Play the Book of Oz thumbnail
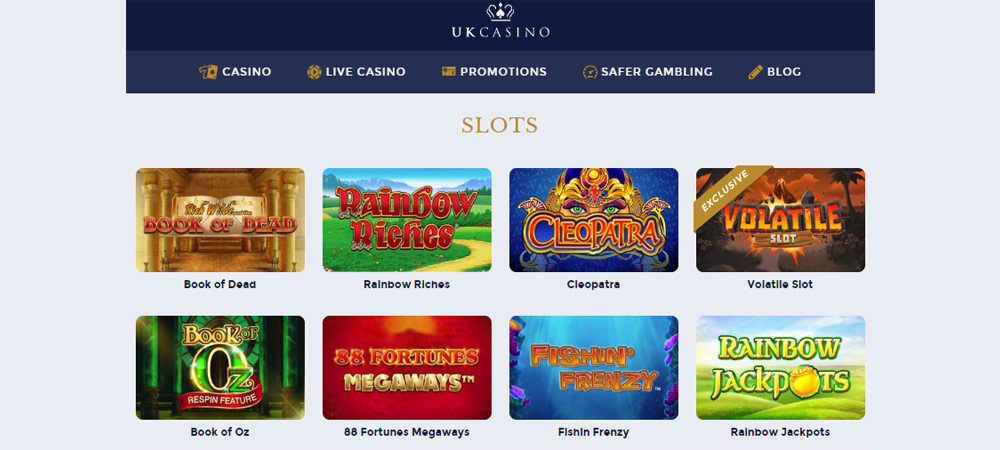The image size is (1000, 450). (220, 368)
